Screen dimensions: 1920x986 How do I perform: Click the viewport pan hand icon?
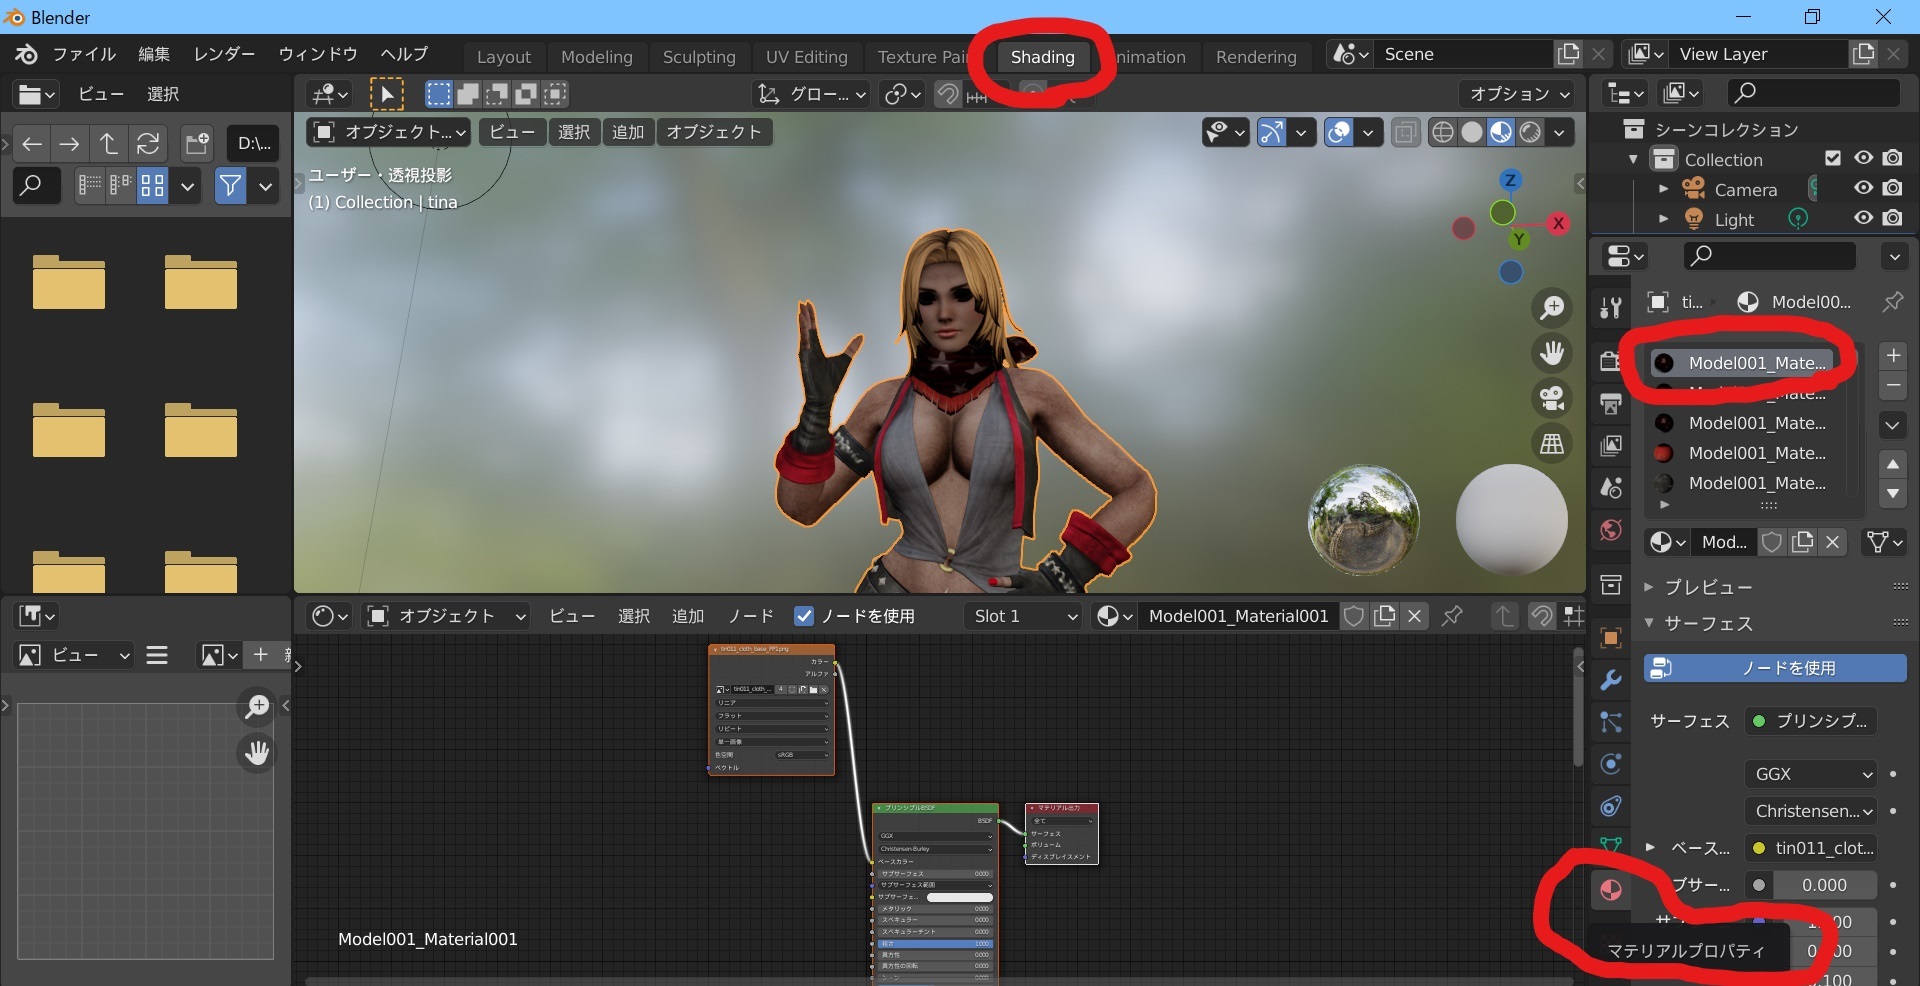(x=1552, y=354)
